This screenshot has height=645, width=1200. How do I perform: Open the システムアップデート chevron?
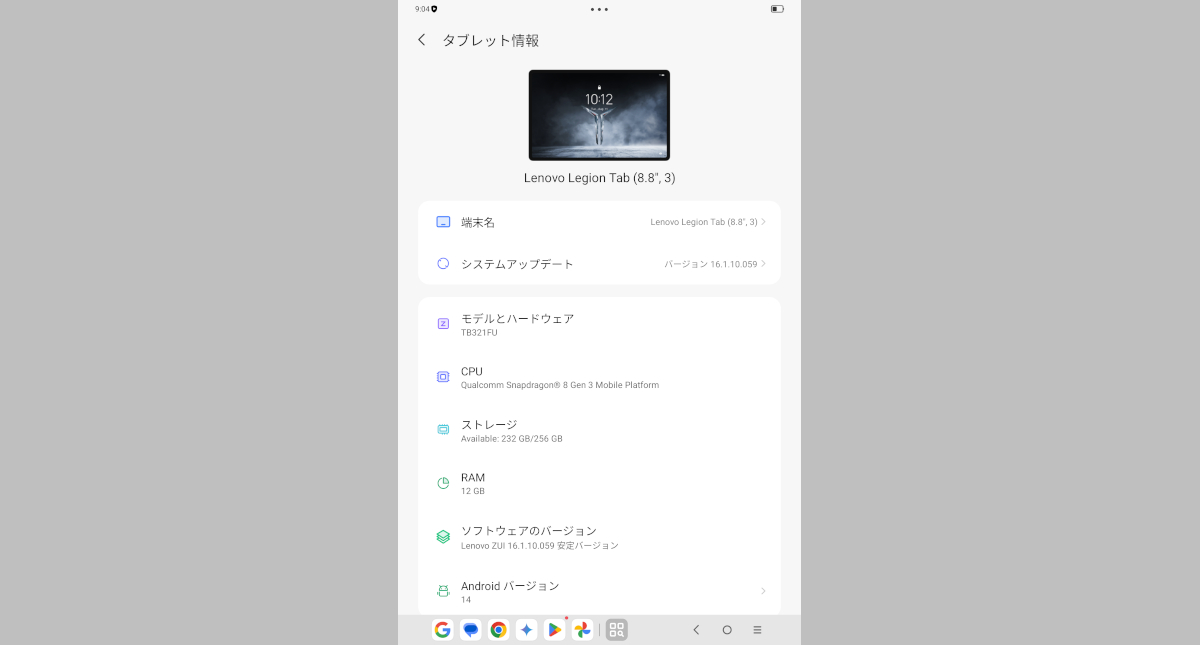763,263
